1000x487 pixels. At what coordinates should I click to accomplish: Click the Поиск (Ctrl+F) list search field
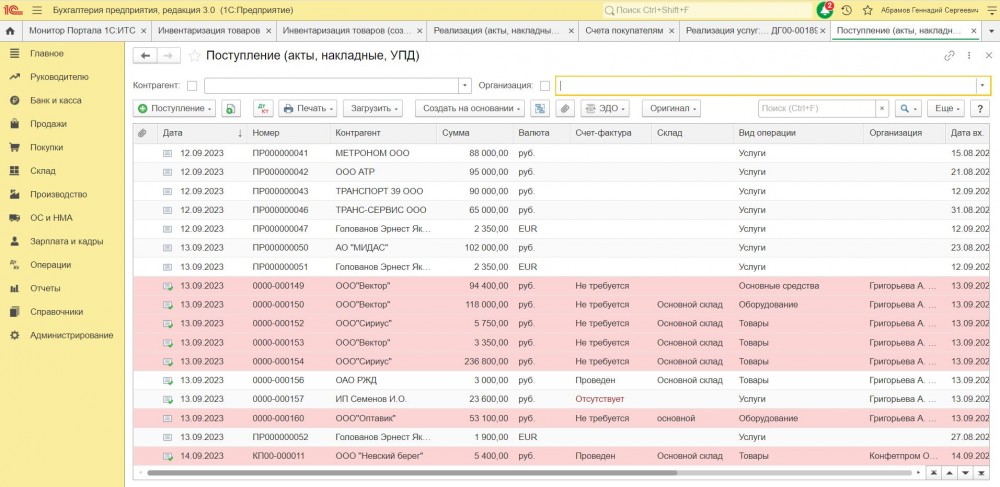pyautogui.click(x=816, y=108)
